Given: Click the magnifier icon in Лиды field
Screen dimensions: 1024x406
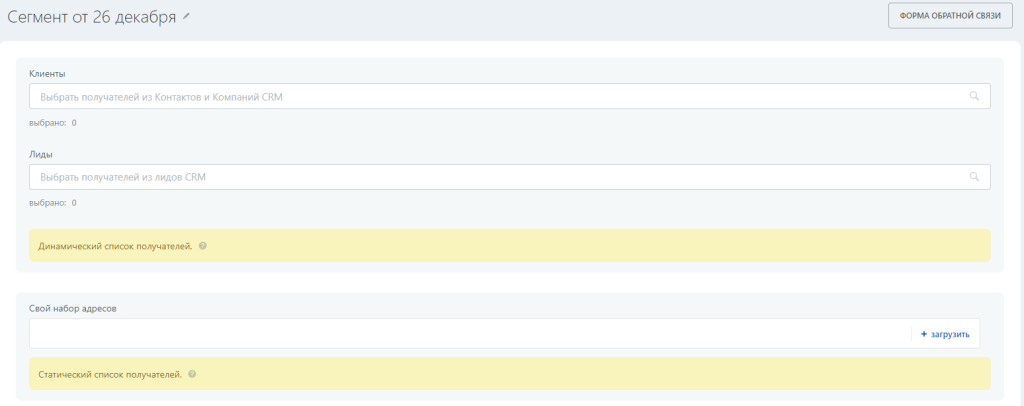Looking at the screenshot, I should pyautogui.click(x=974, y=176).
